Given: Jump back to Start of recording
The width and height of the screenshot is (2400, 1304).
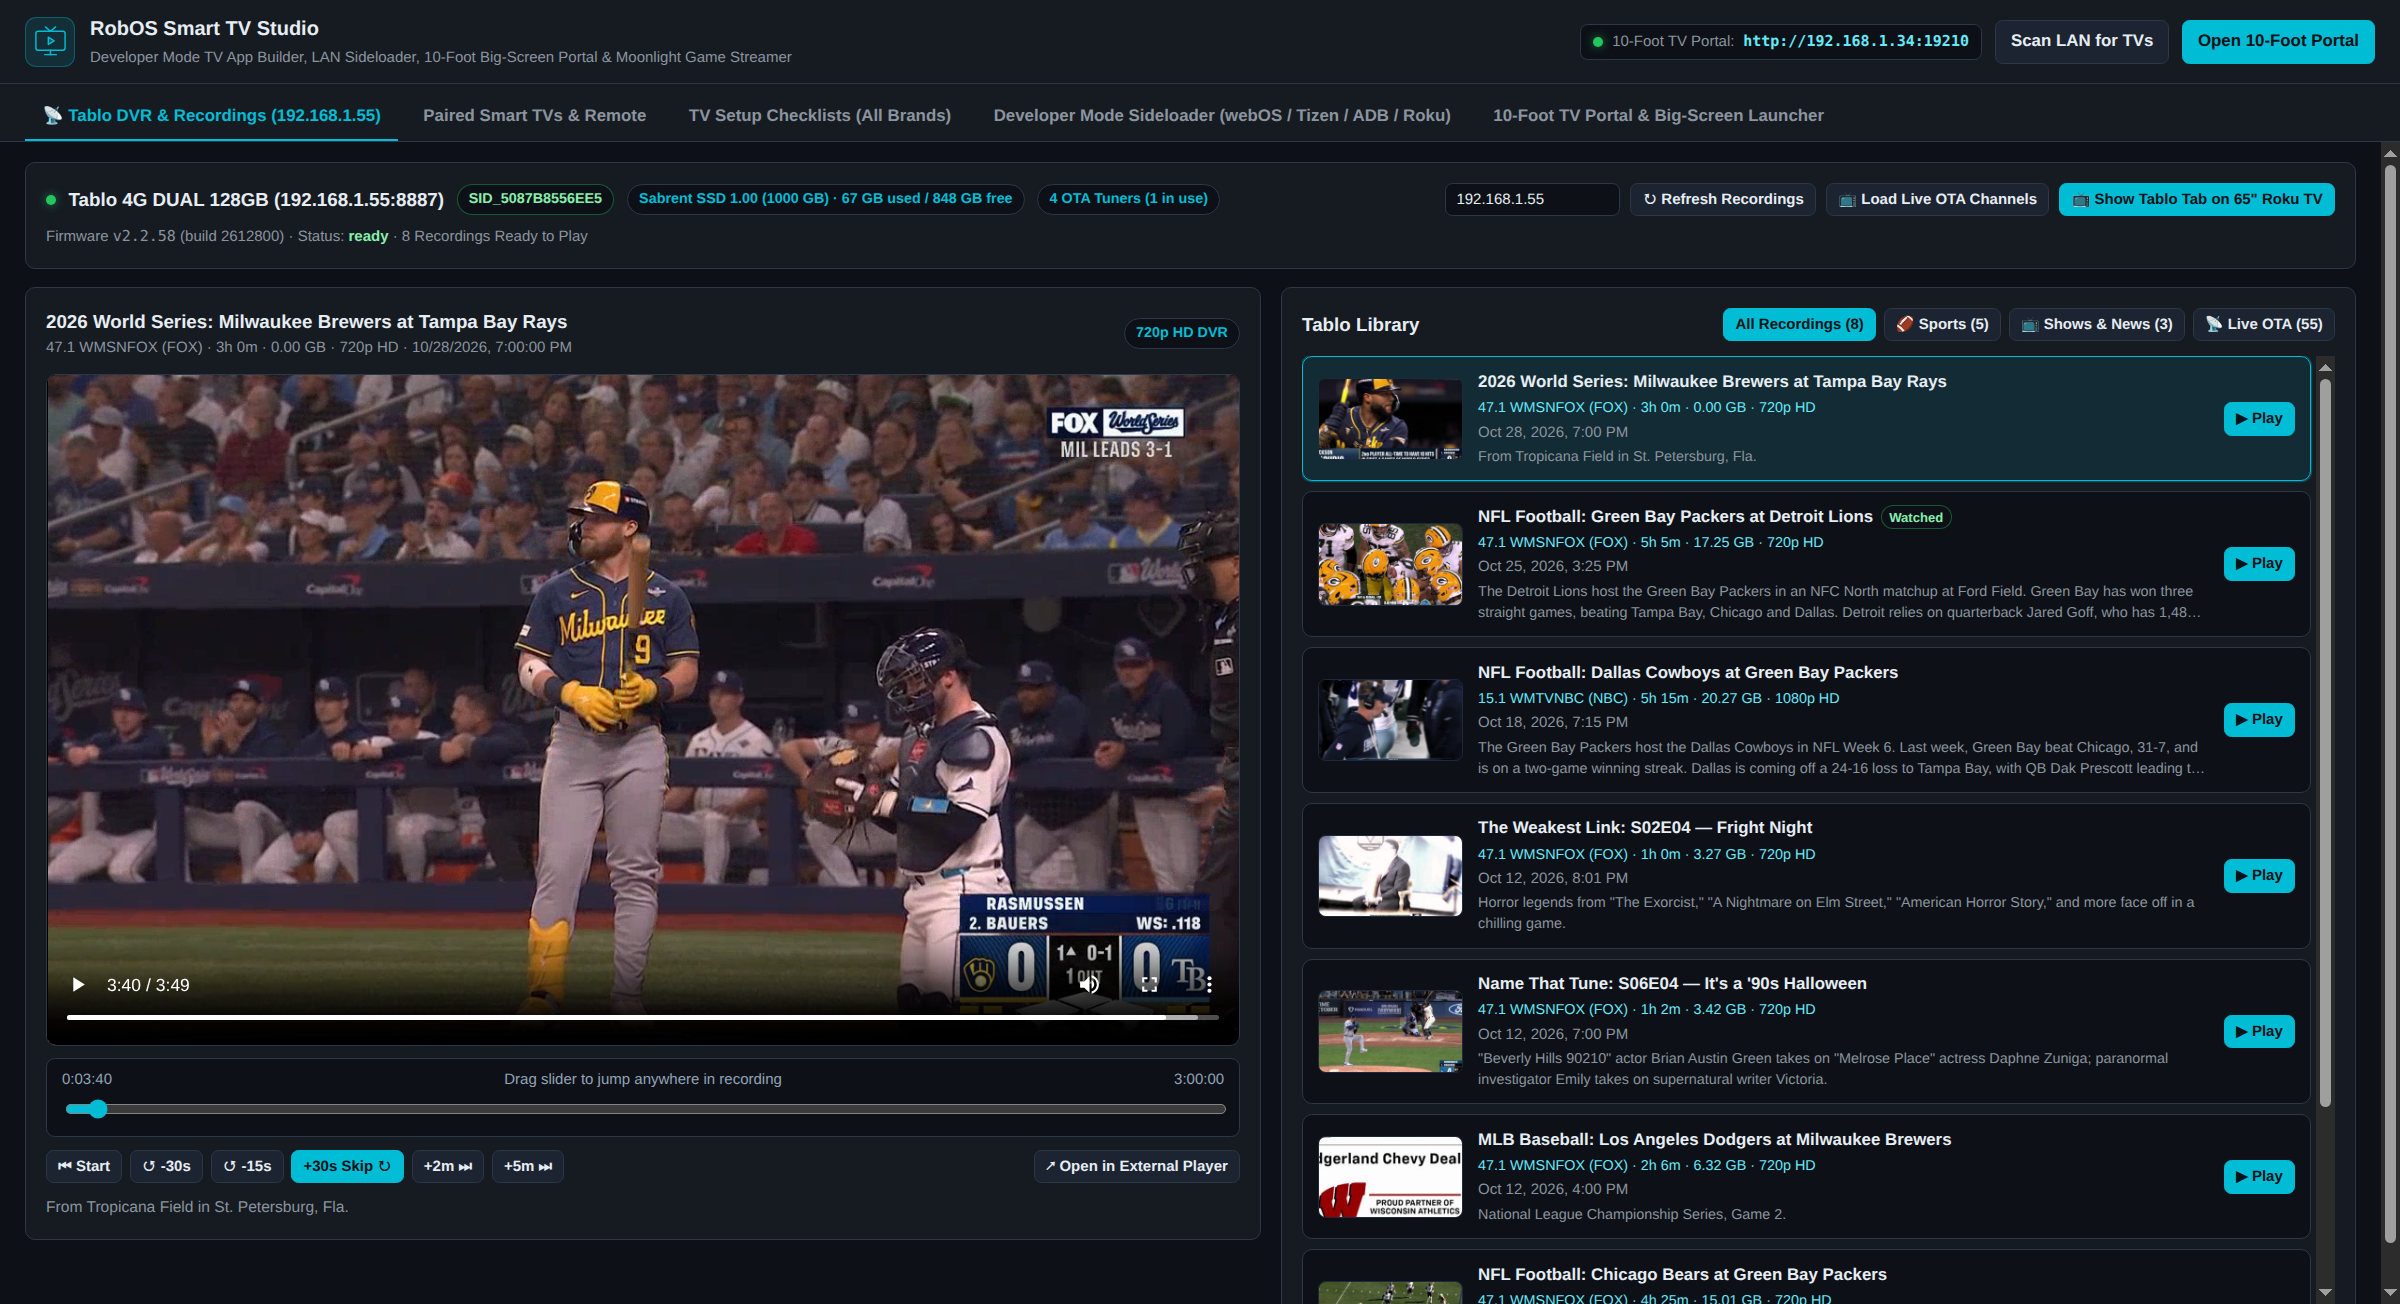Looking at the screenshot, I should point(84,1166).
